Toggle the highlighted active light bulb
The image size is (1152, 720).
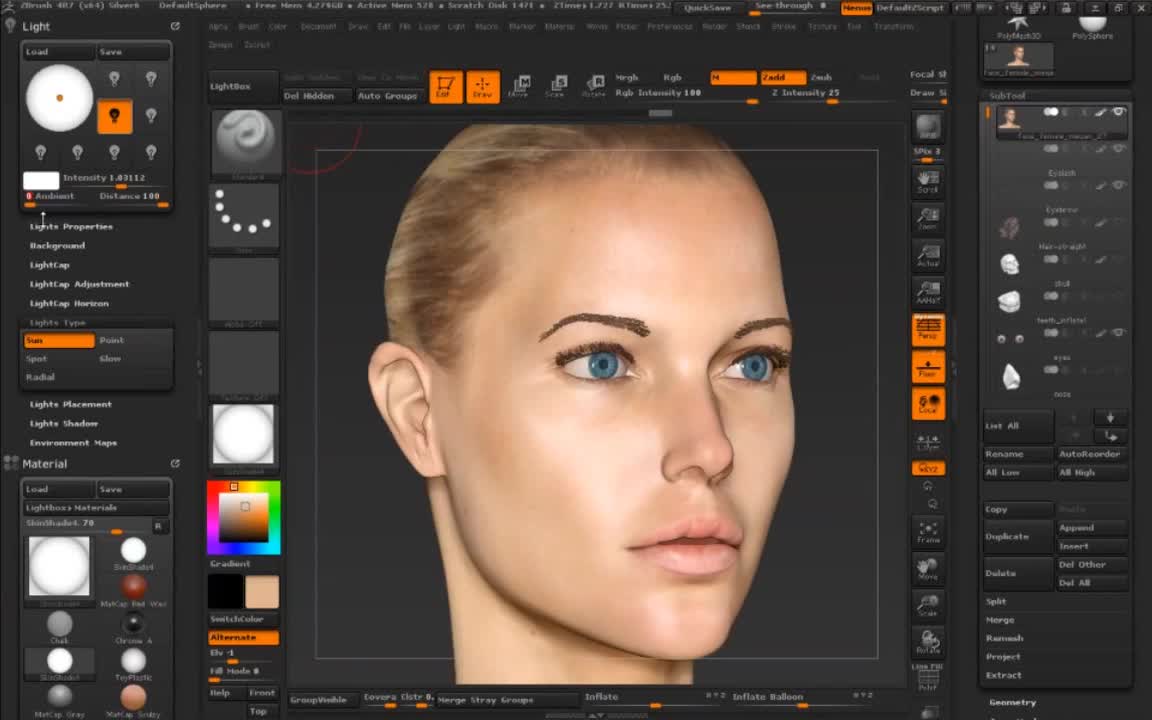click(x=114, y=116)
